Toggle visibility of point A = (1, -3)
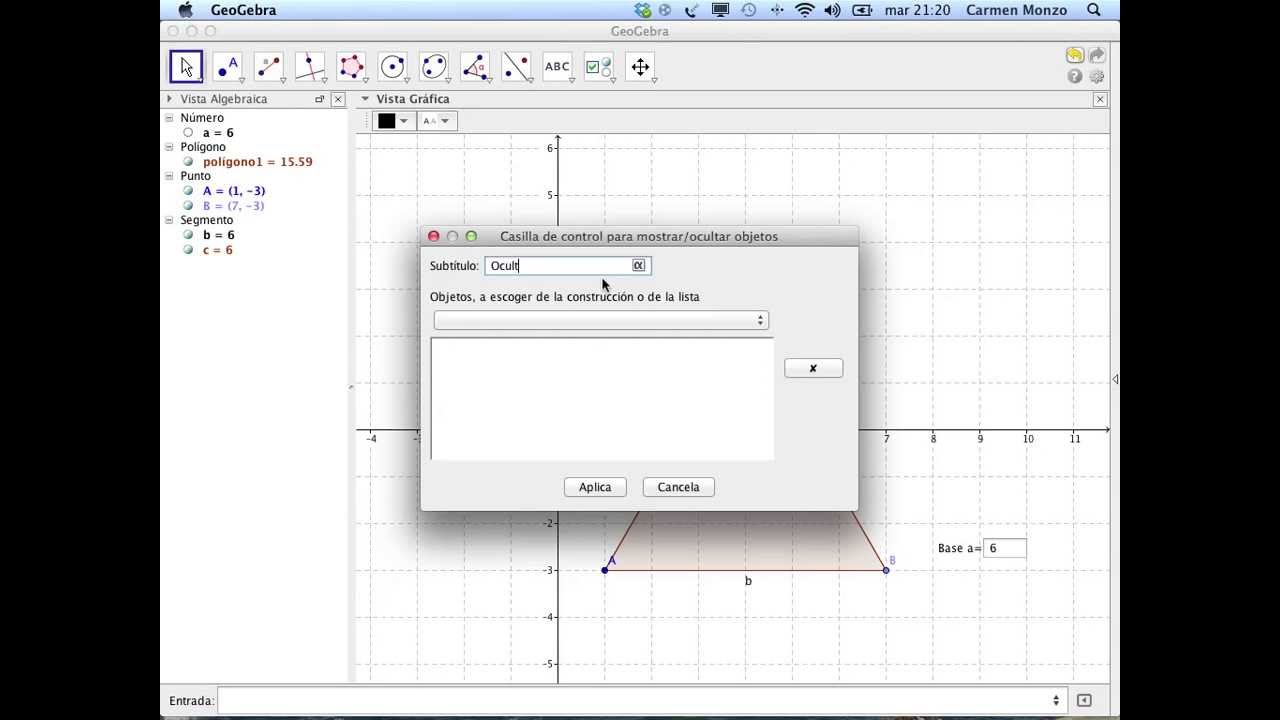This screenshot has width=1280, height=720. (188, 191)
